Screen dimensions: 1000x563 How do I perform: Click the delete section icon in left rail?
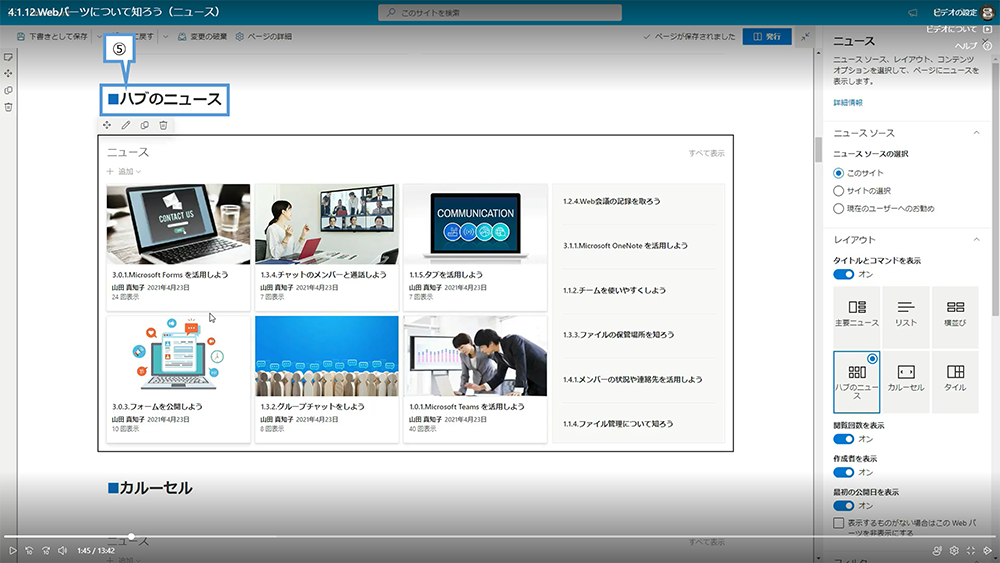(8, 107)
